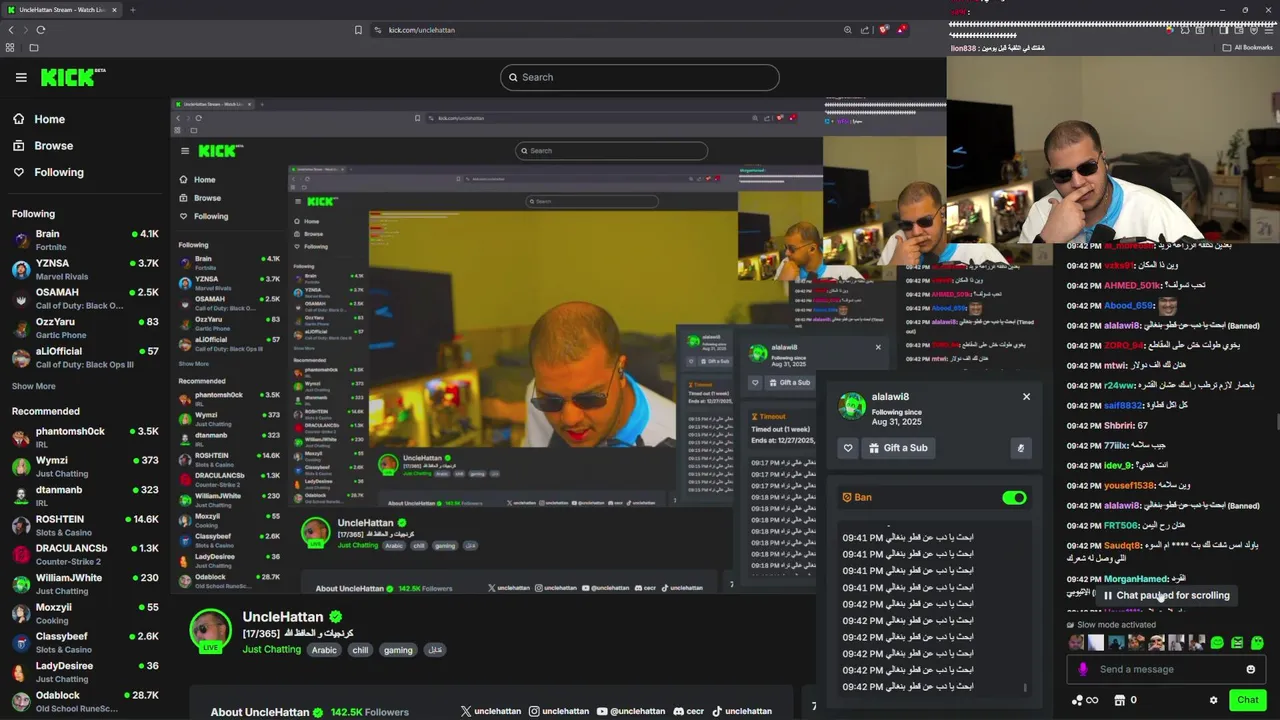Image resolution: width=1280 pixels, height=720 pixels.
Task: Close the alalawi8 user card
Action: point(1026,397)
